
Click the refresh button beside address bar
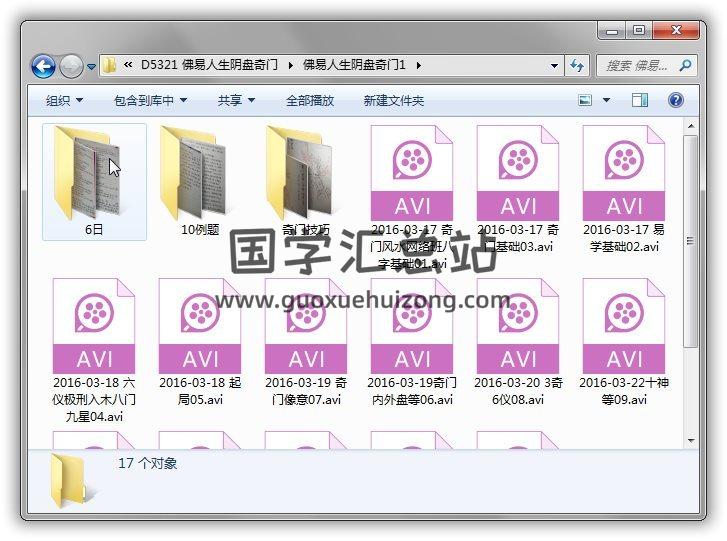click(x=577, y=66)
